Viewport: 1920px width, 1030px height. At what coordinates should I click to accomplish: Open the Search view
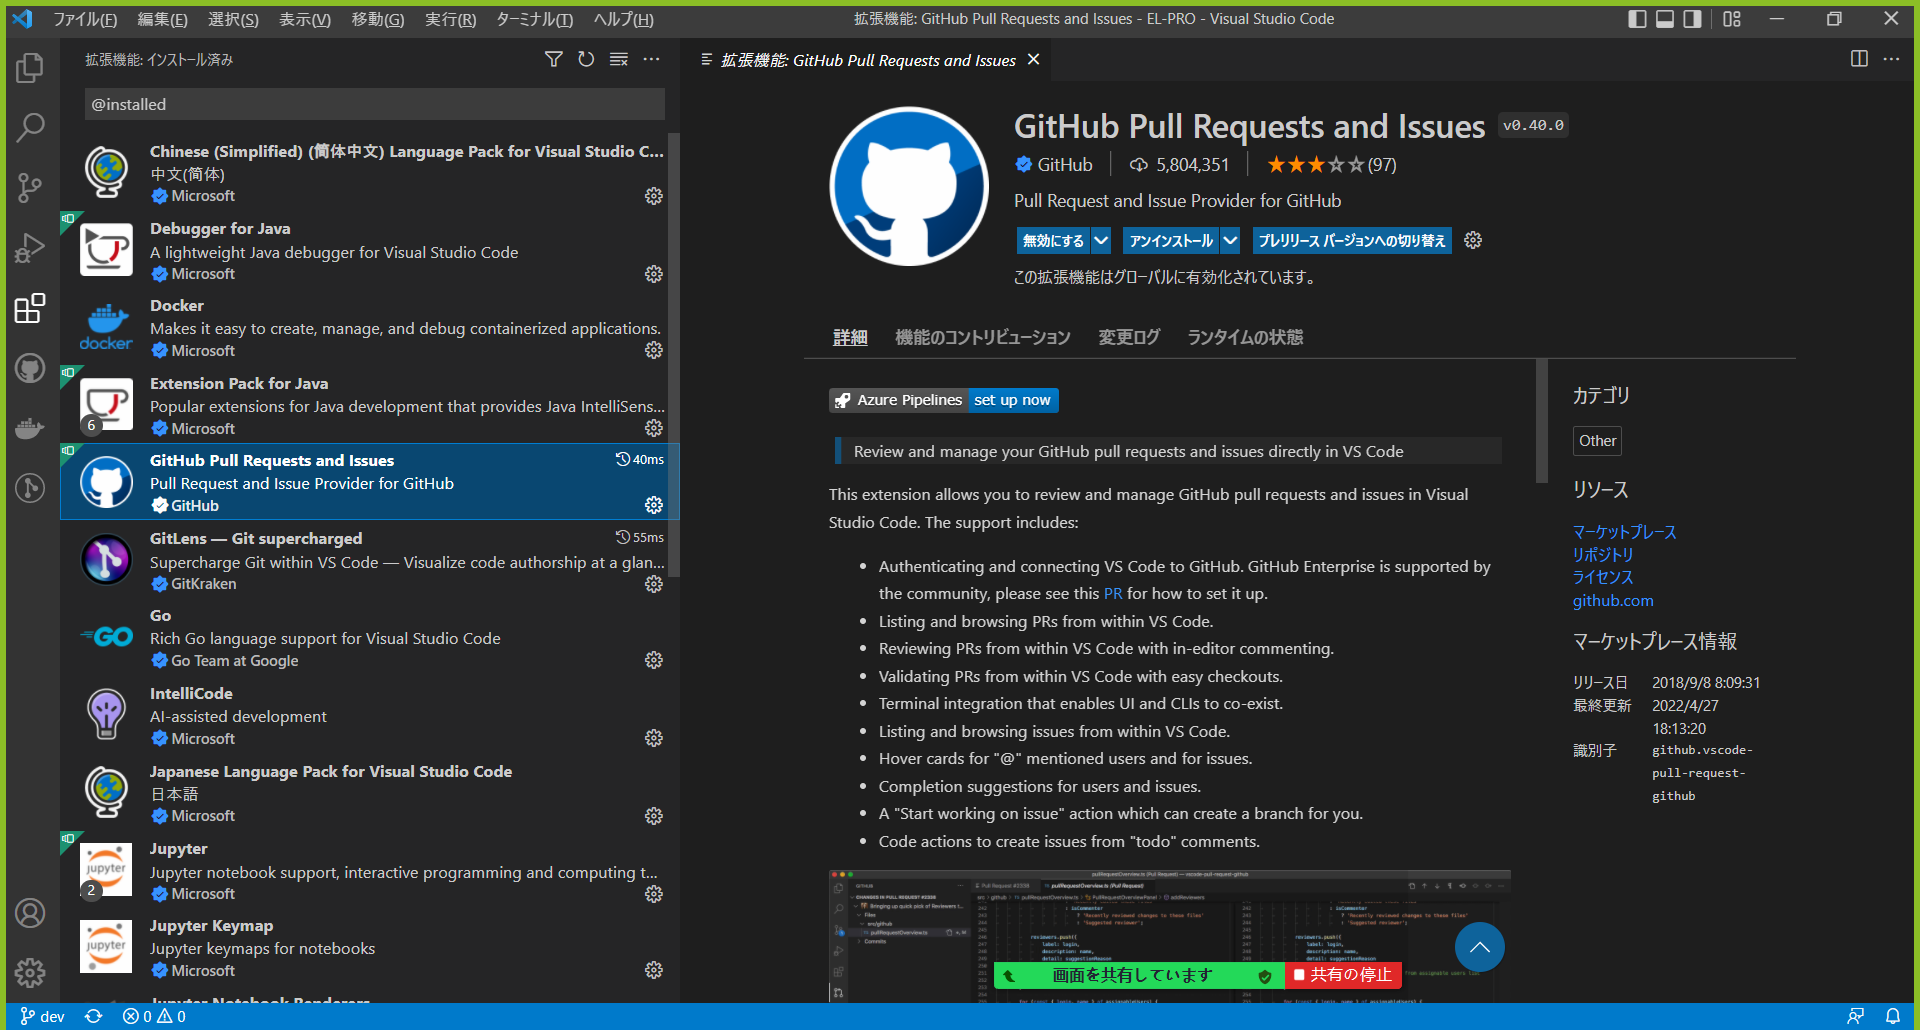coord(30,128)
